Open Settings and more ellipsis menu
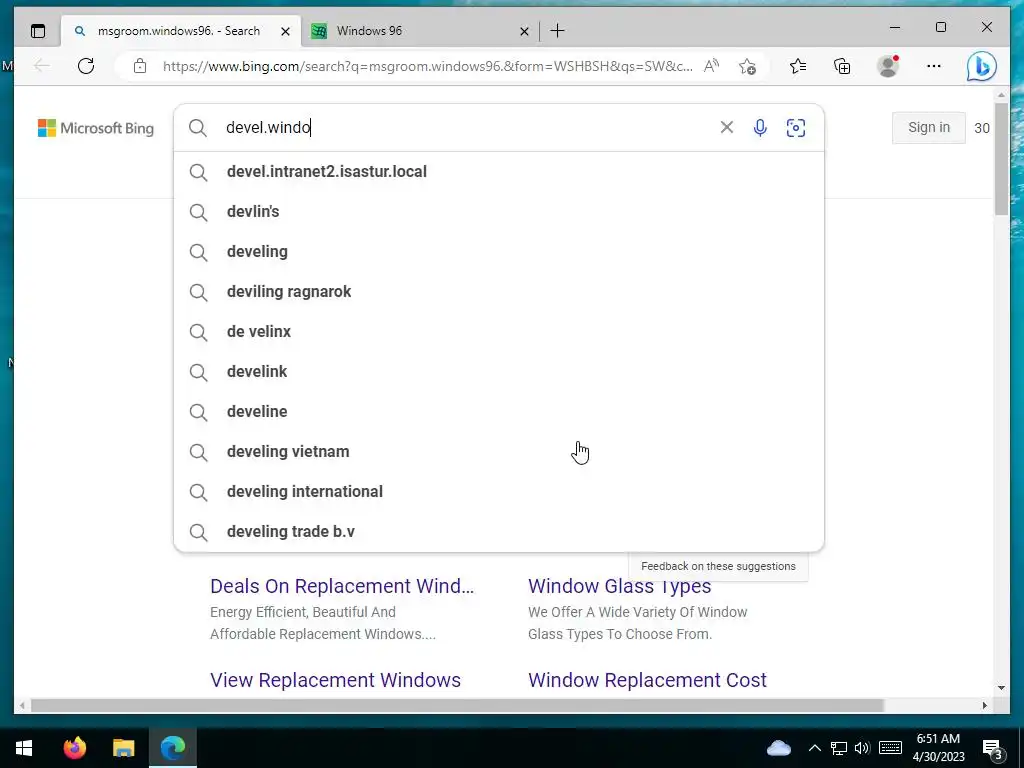 coord(934,66)
